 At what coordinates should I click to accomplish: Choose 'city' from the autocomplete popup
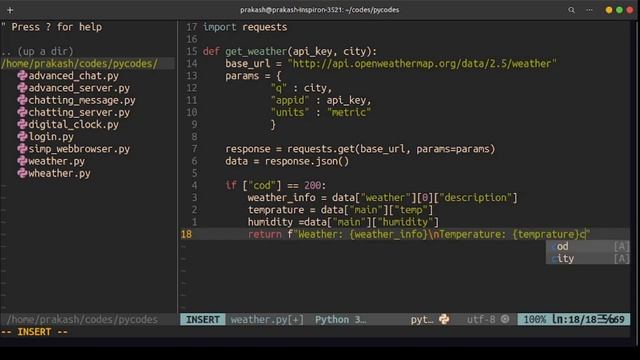tap(588, 258)
